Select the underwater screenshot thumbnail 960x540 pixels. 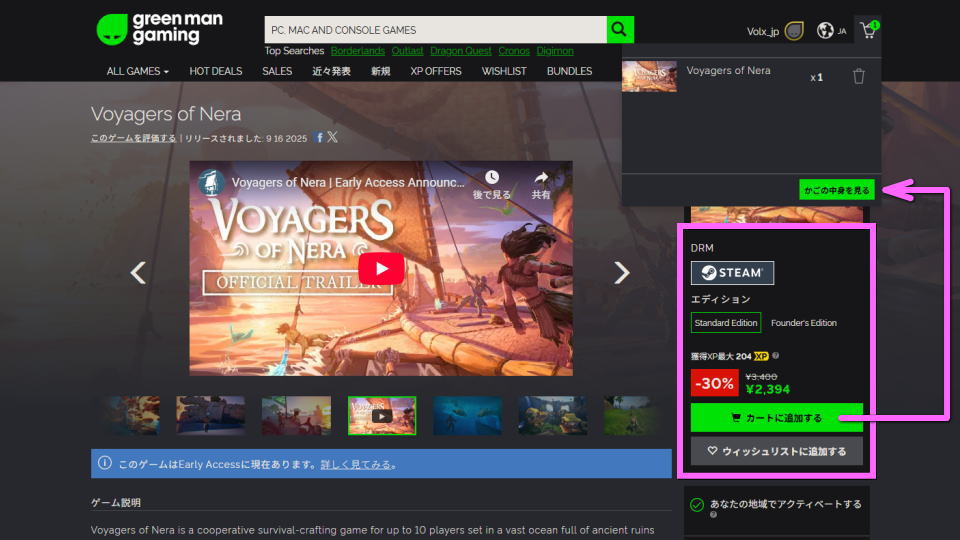(x=467, y=415)
